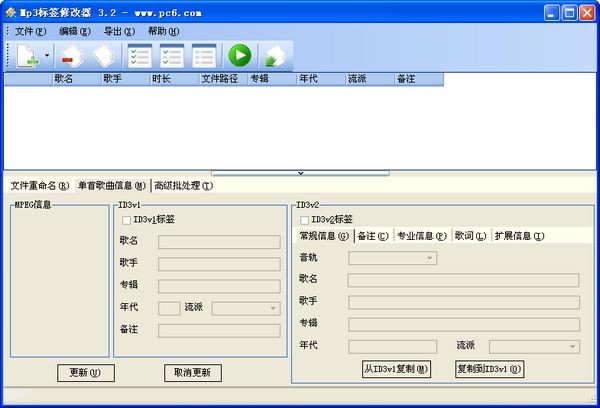Open the ID3v2 流派 dropdown
Viewport: 600px width, 408px height.
tap(534, 347)
